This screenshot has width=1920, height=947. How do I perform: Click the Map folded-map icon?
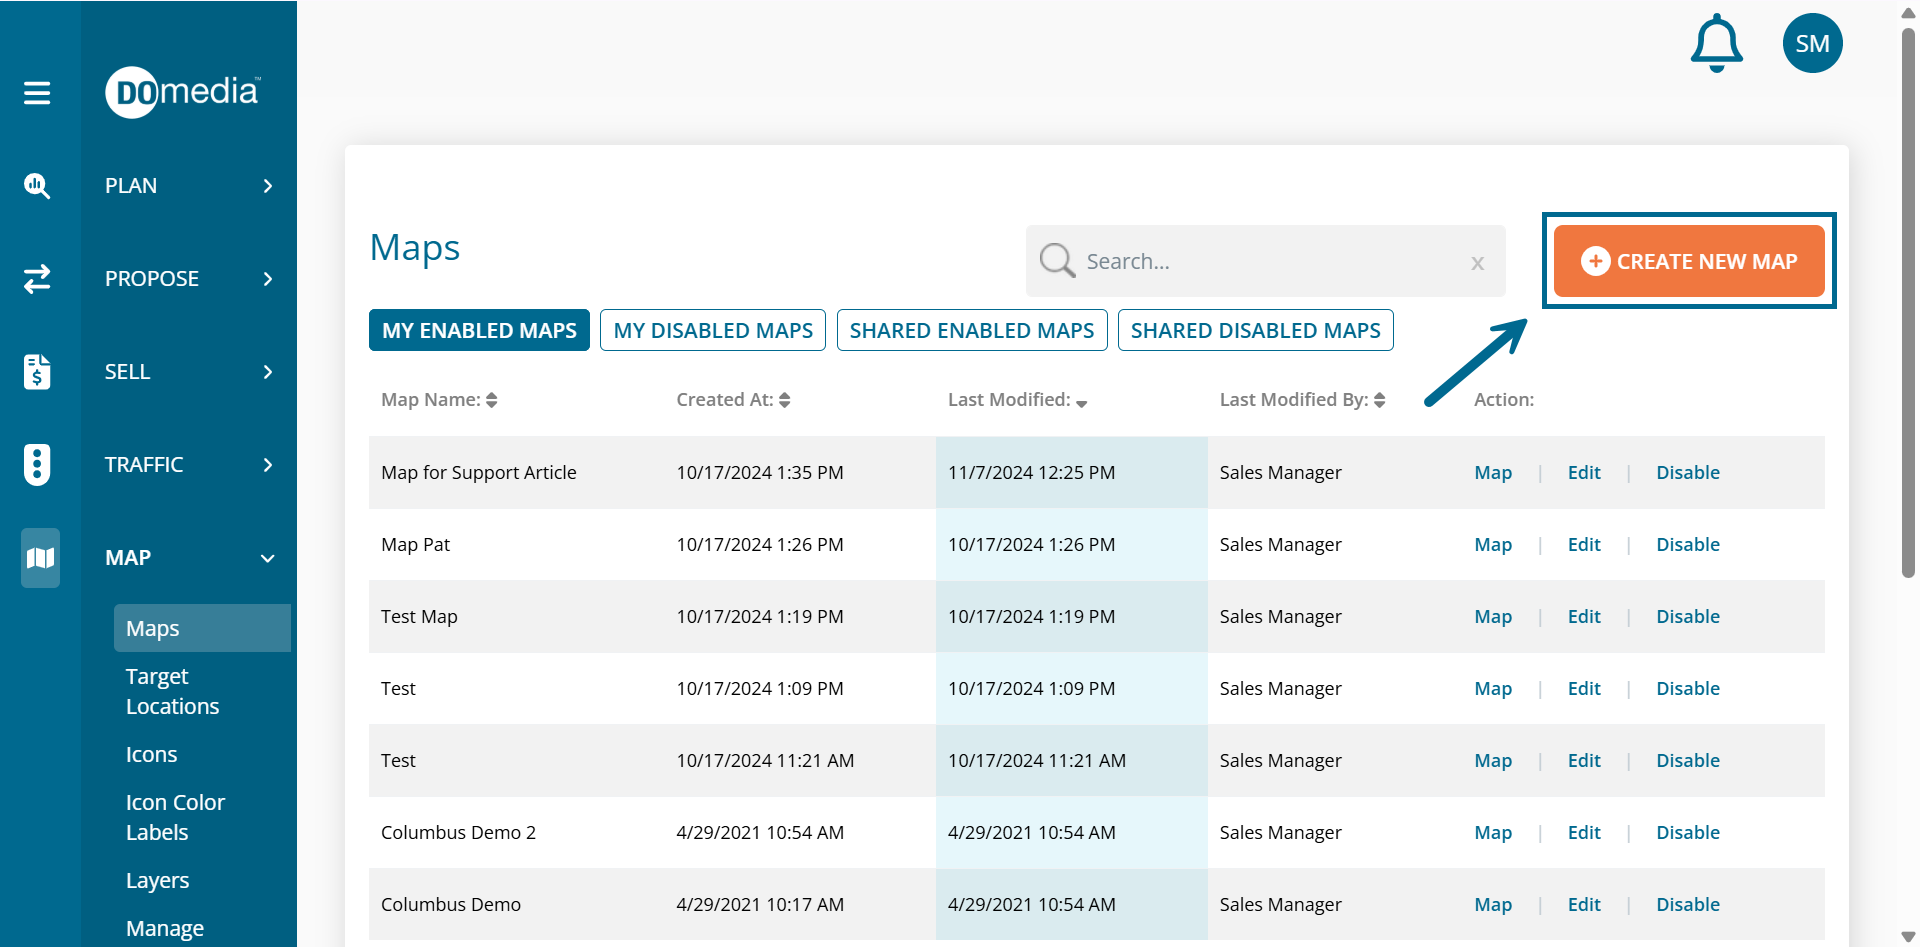click(40, 558)
